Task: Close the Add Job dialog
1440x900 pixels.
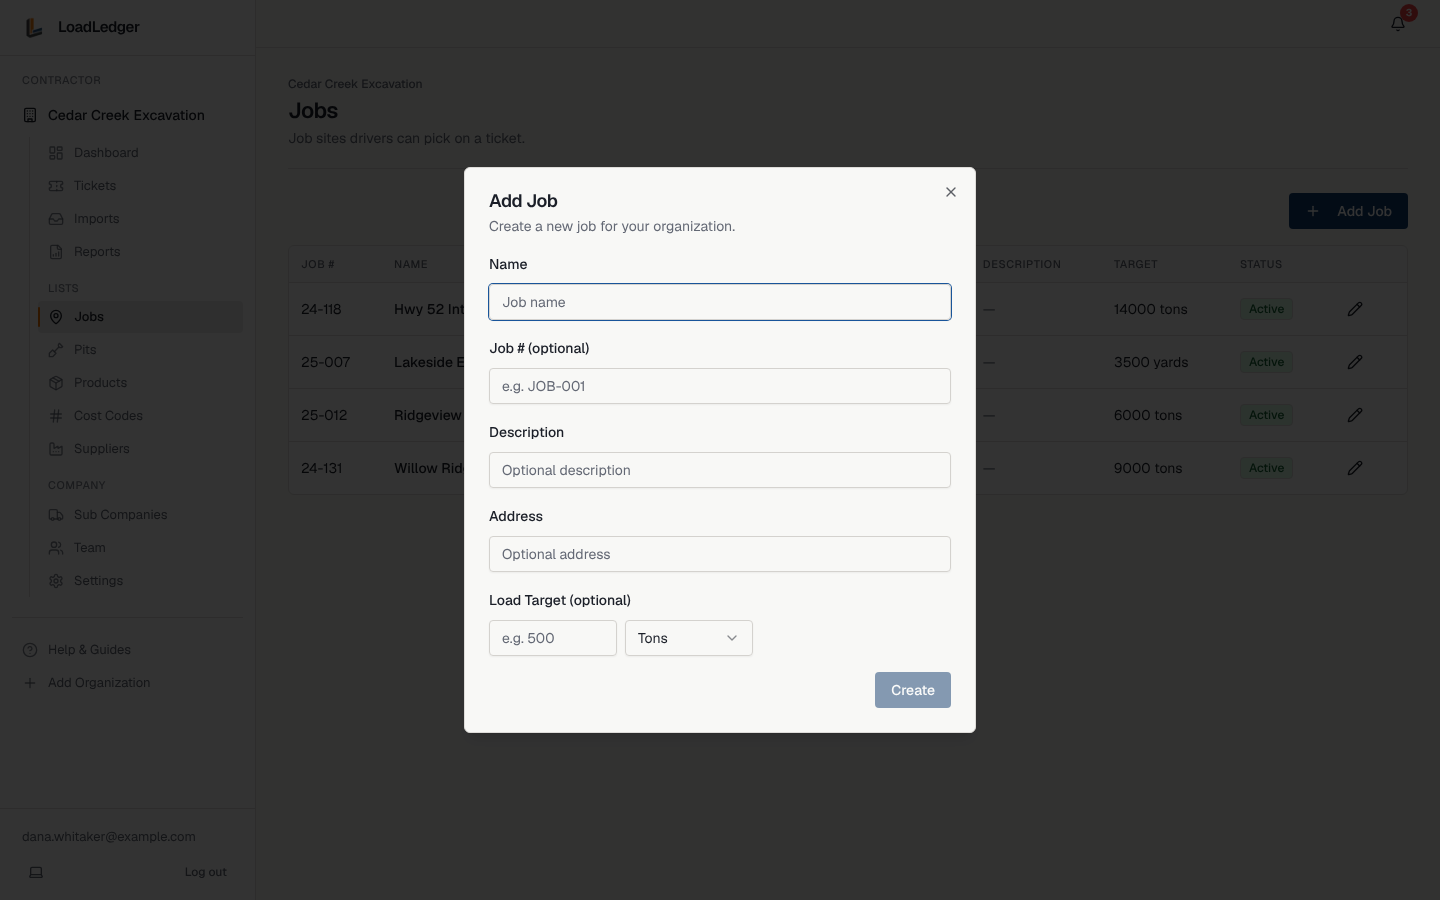Action: coord(951,192)
